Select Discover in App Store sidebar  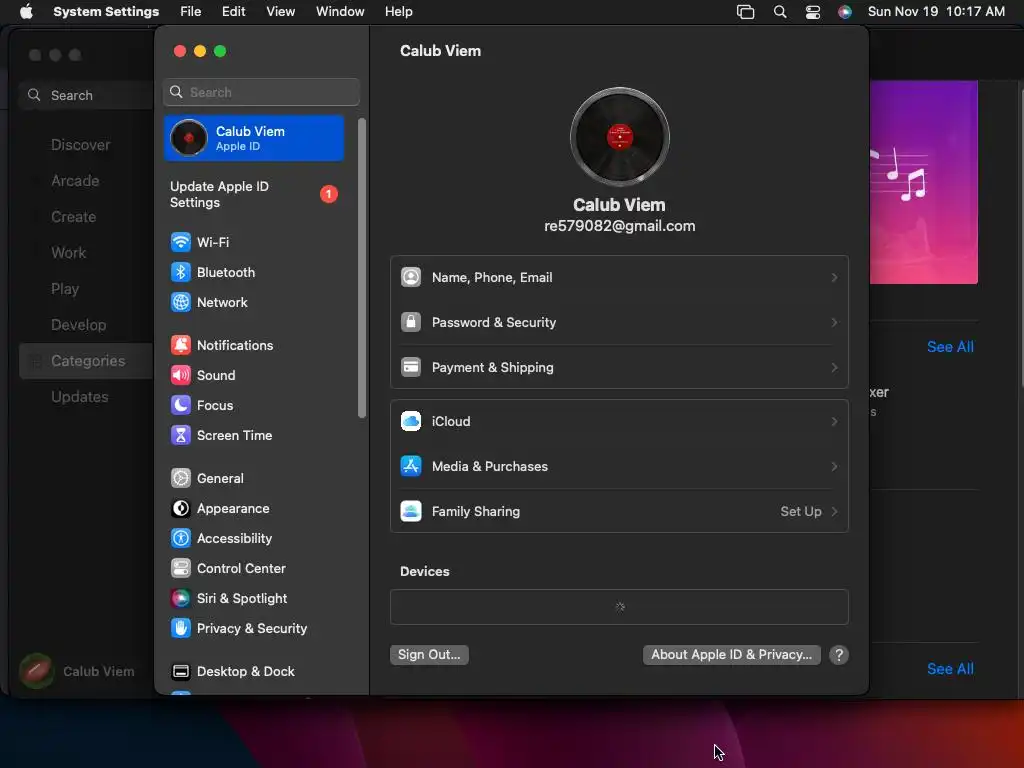[80, 145]
